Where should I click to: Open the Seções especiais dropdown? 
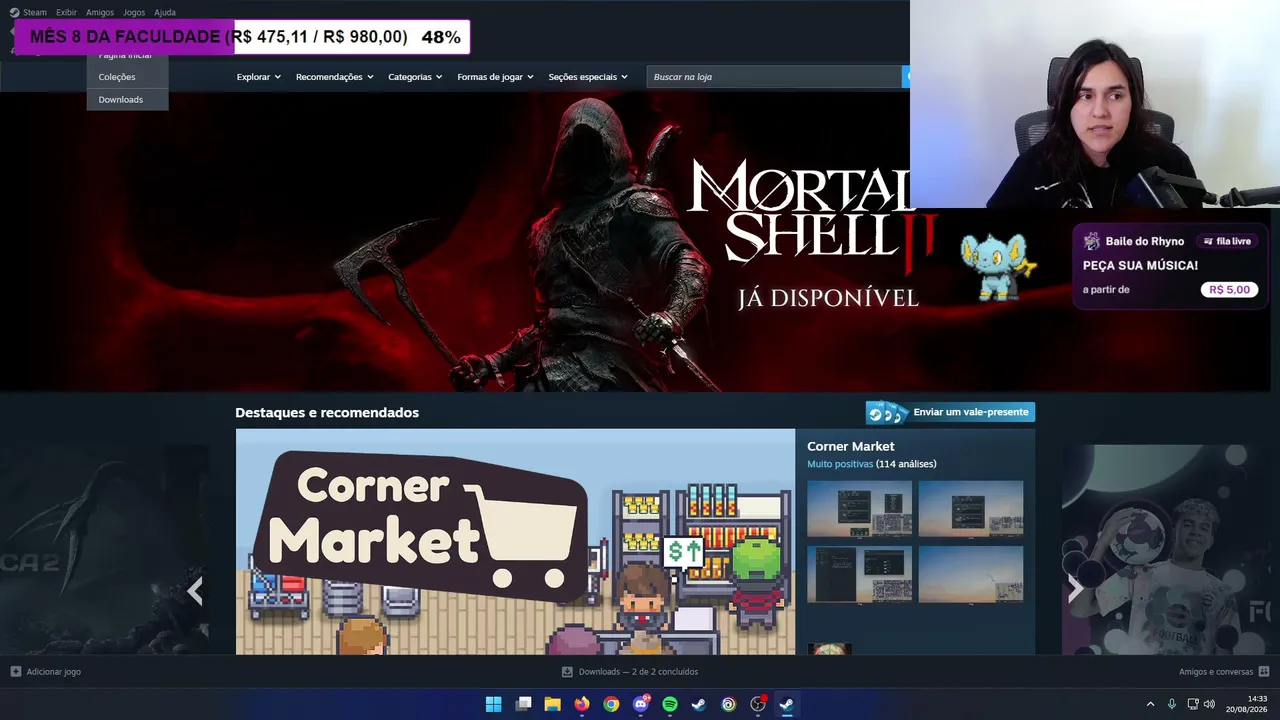pyautogui.click(x=588, y=77)
